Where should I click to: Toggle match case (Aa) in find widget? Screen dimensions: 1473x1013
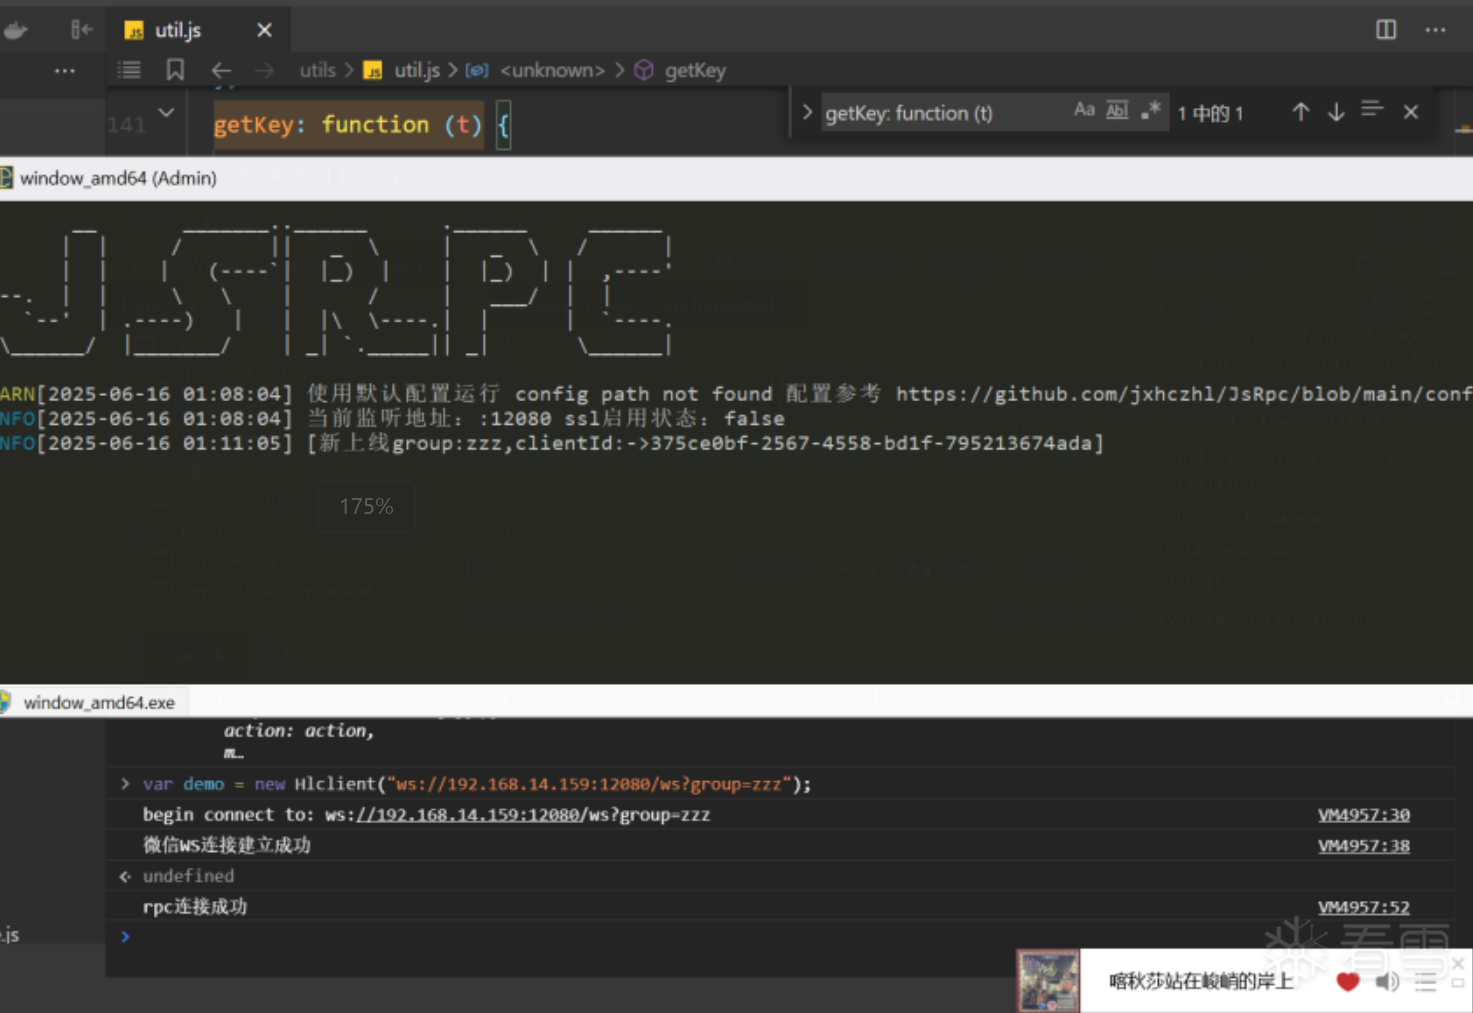tap(1084, 111)
